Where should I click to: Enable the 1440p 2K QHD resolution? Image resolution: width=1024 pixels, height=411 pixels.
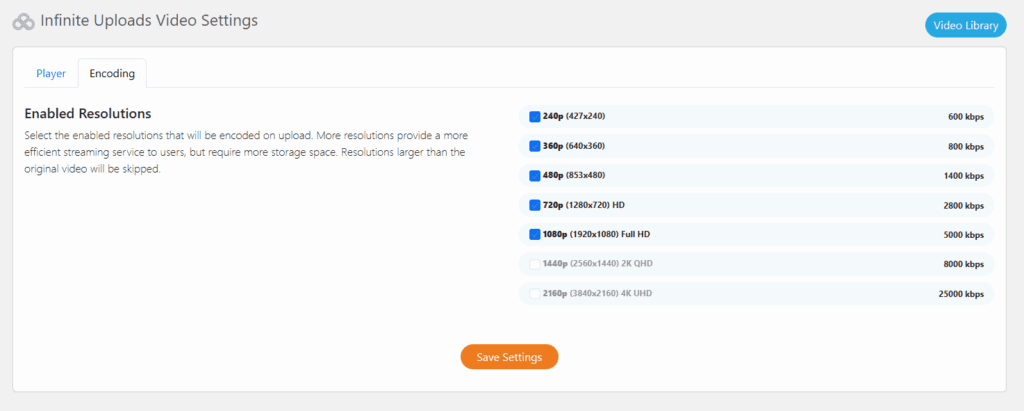click(x=534, y=264)
